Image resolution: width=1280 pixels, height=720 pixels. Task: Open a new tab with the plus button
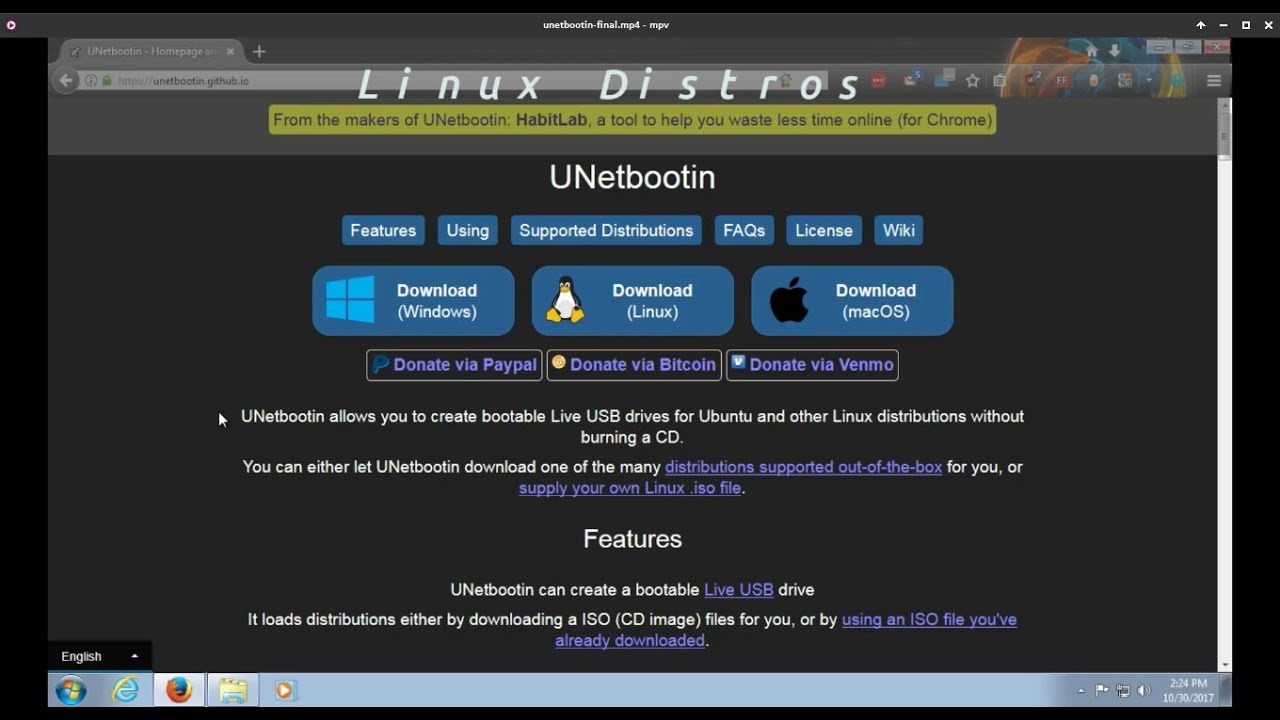pyautogui.click(x=259, y=51)
